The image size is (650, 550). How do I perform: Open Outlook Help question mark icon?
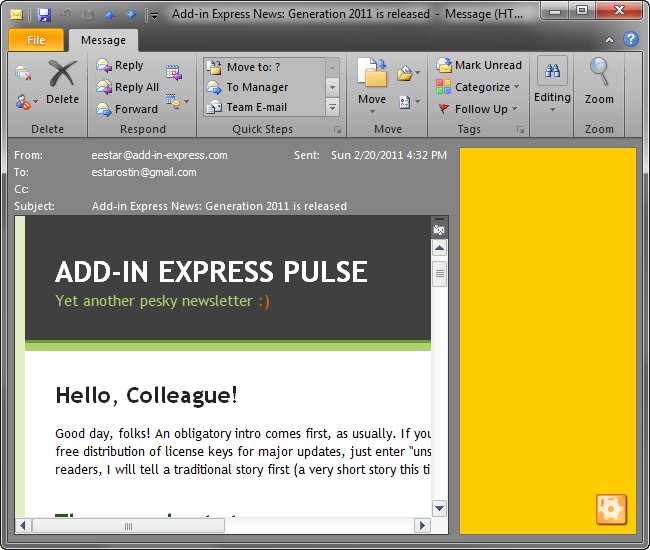tap(631, 39)
